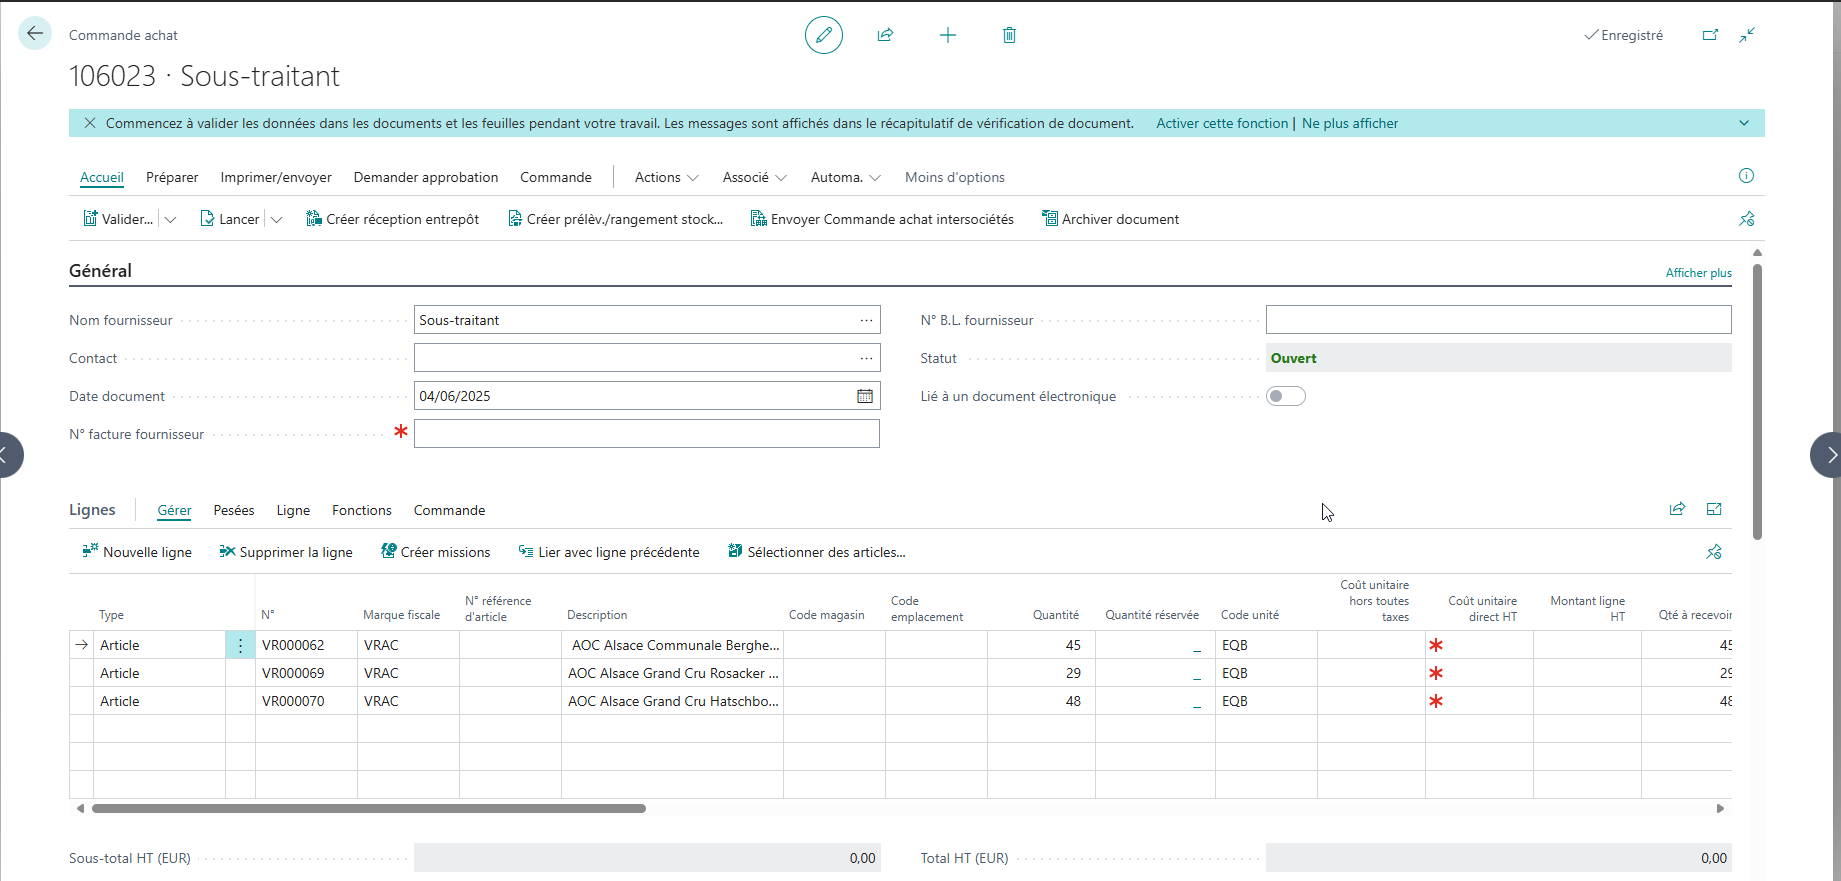This screenshot has height=881, width=1841.
Task: Click the share icon in header
Action: pyautogui.click(x=885, y=35)
